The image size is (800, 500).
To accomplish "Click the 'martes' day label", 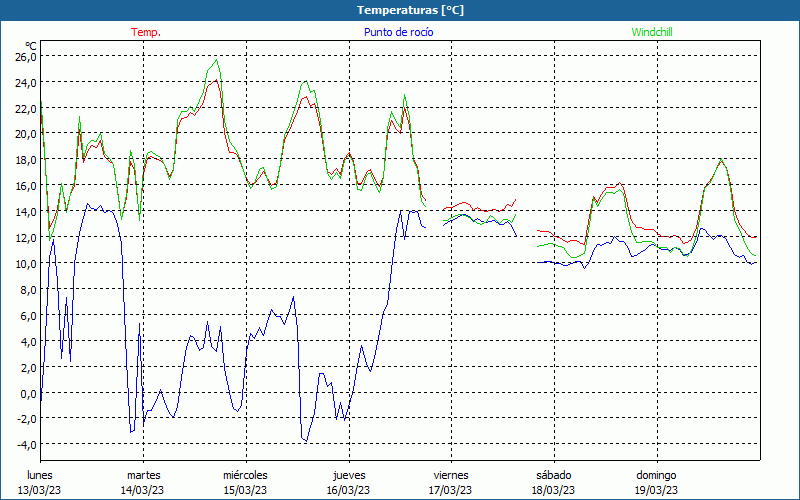I will (143, 475).
